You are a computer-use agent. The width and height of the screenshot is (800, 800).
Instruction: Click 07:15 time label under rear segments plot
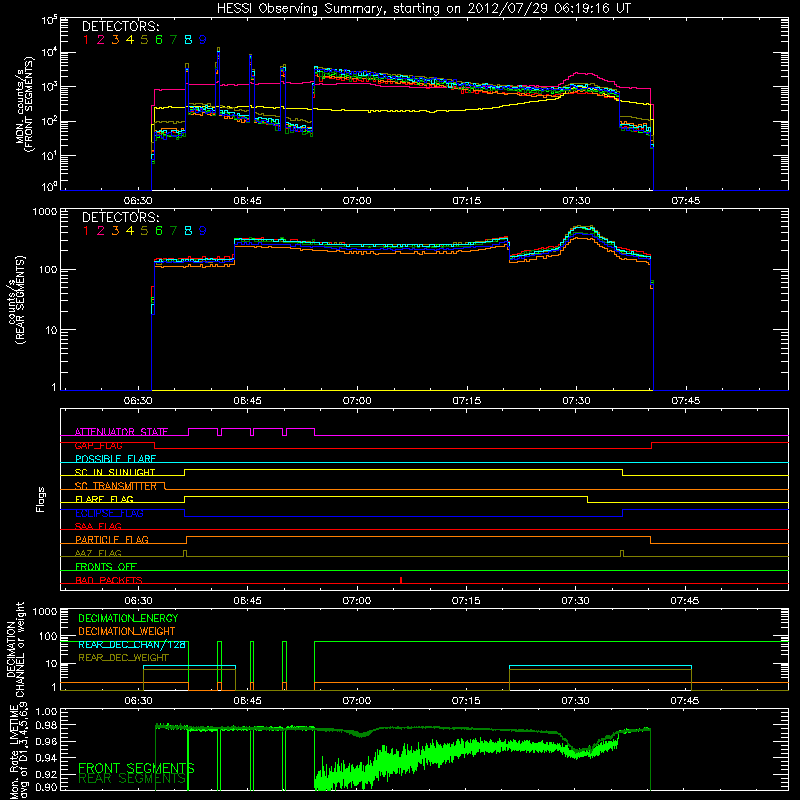point(466,401)
